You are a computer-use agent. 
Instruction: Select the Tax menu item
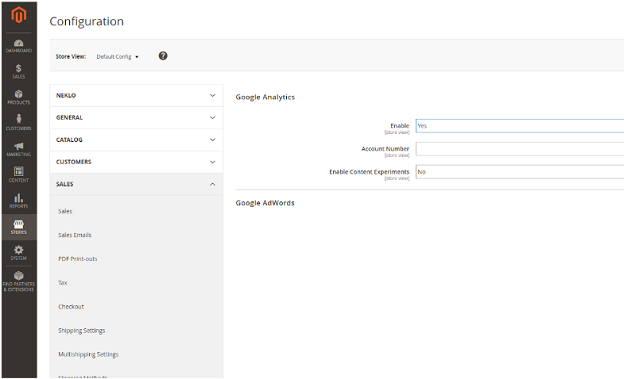click(63, 283)
